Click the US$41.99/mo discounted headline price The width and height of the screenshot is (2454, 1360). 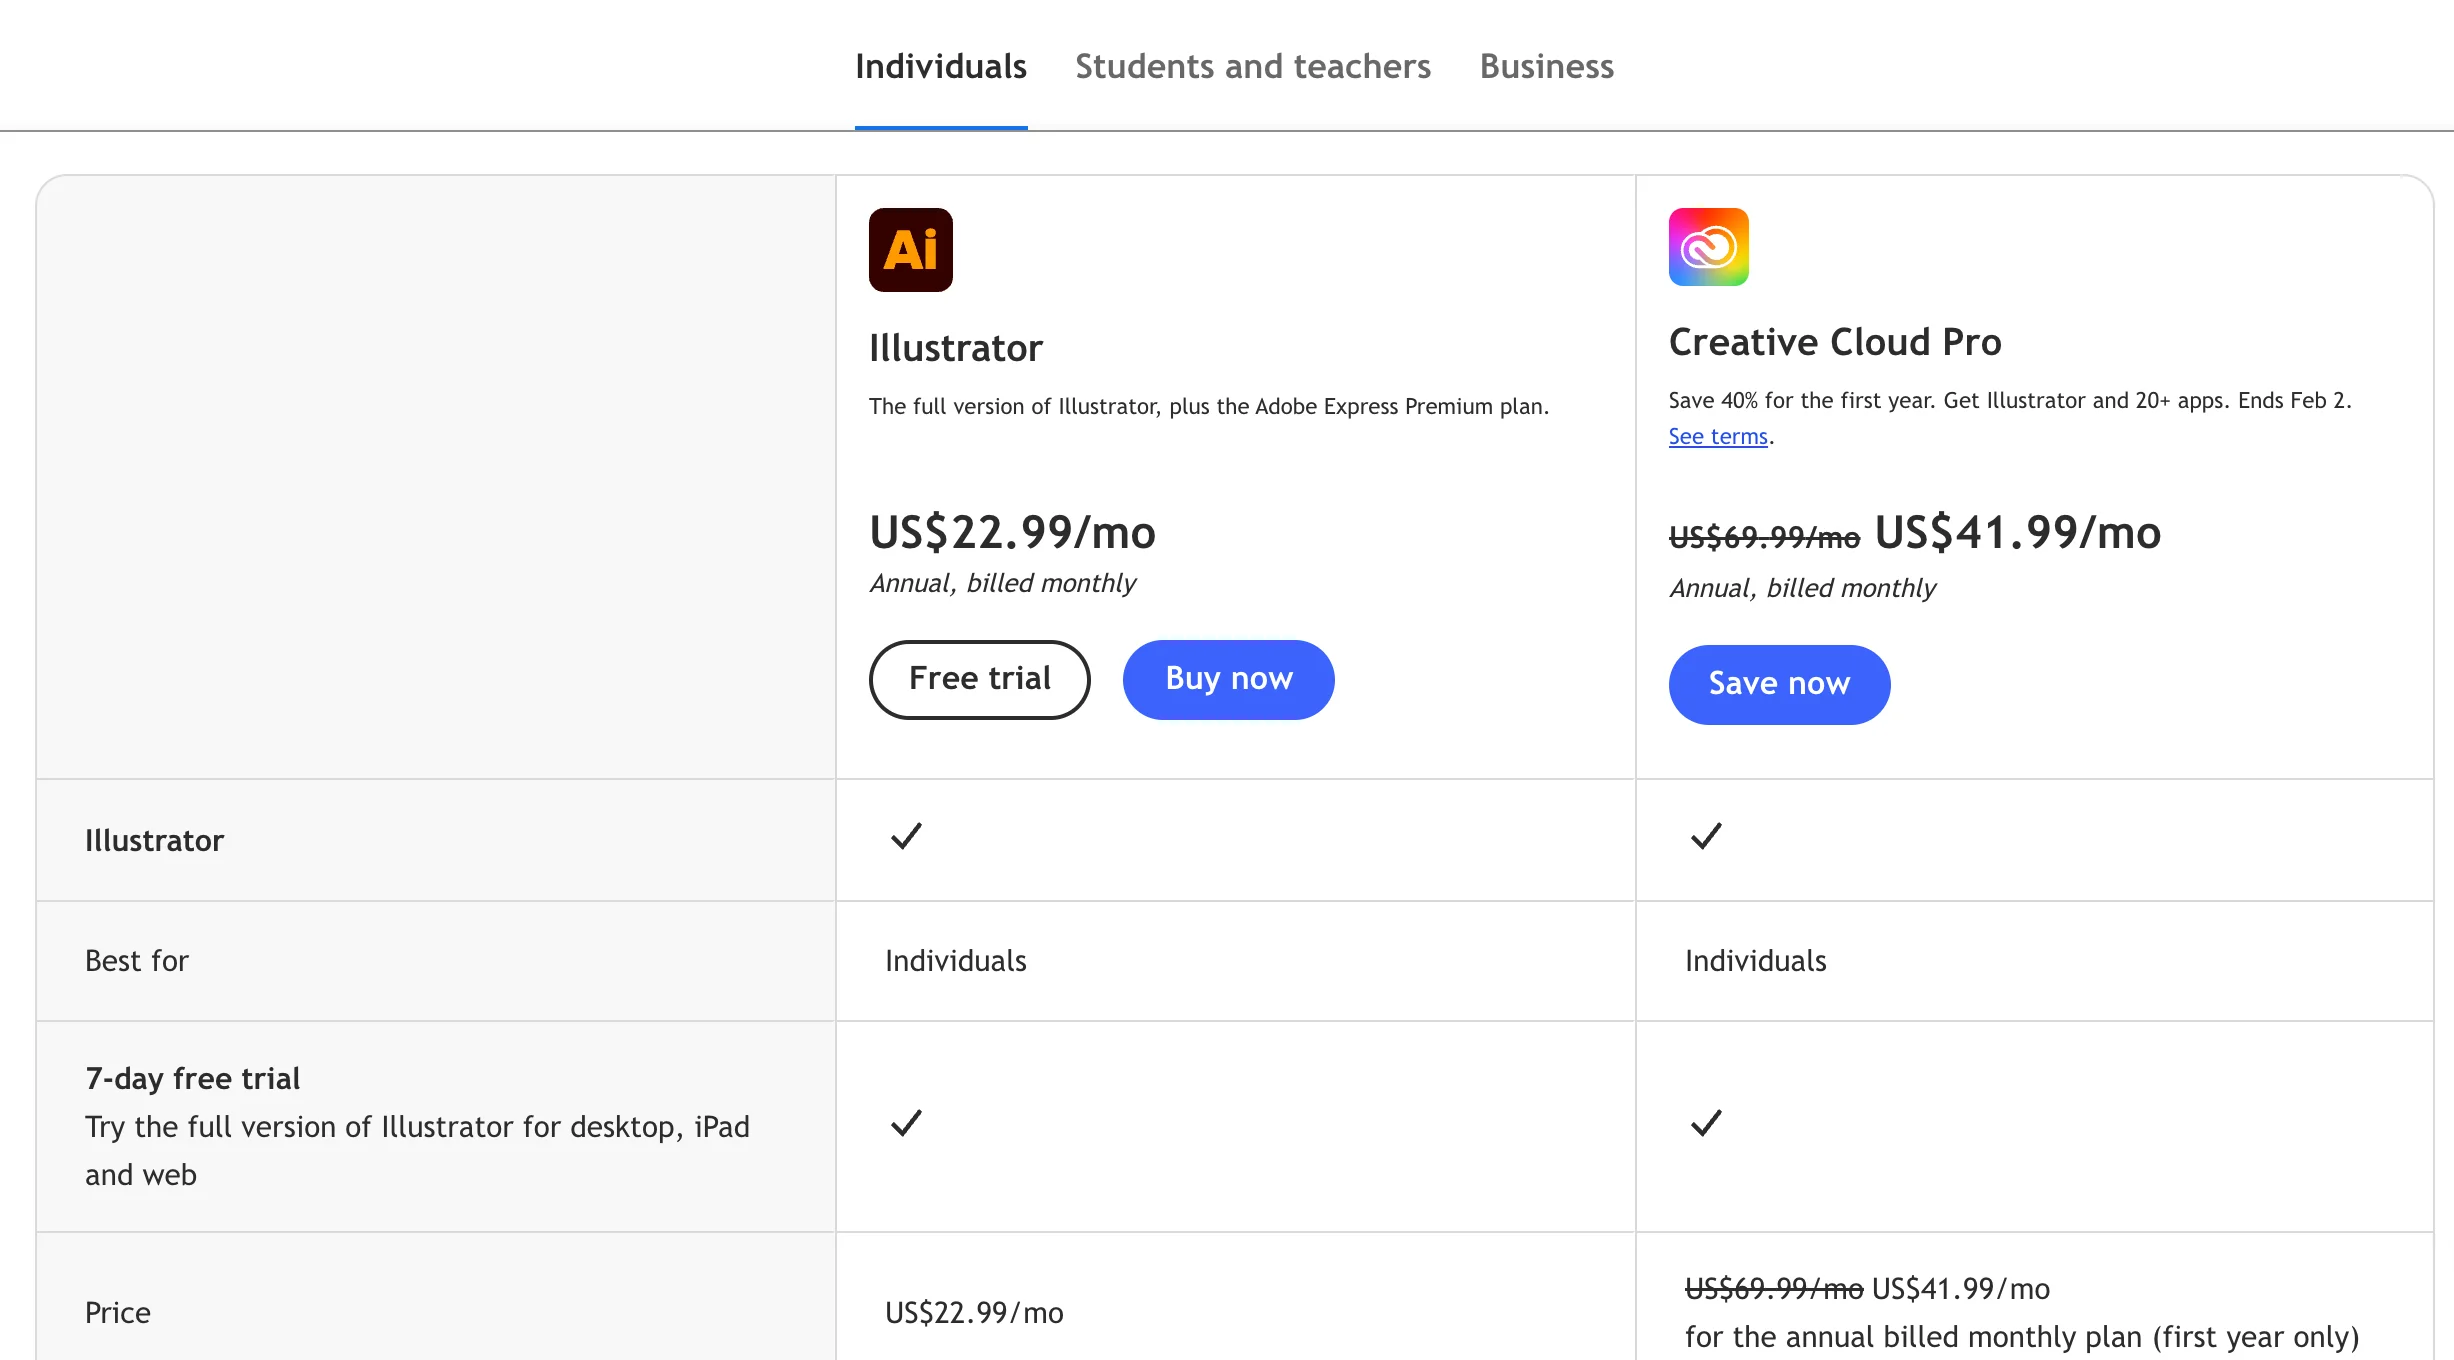2017,532
